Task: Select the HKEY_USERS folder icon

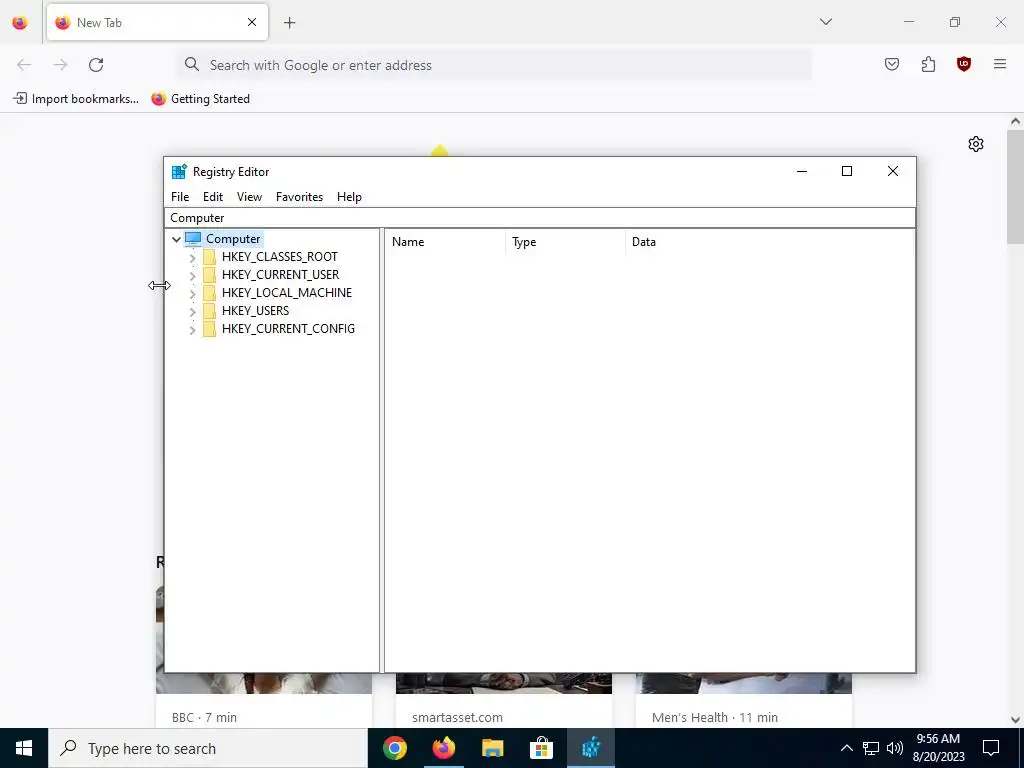Action: coord(209,311)
